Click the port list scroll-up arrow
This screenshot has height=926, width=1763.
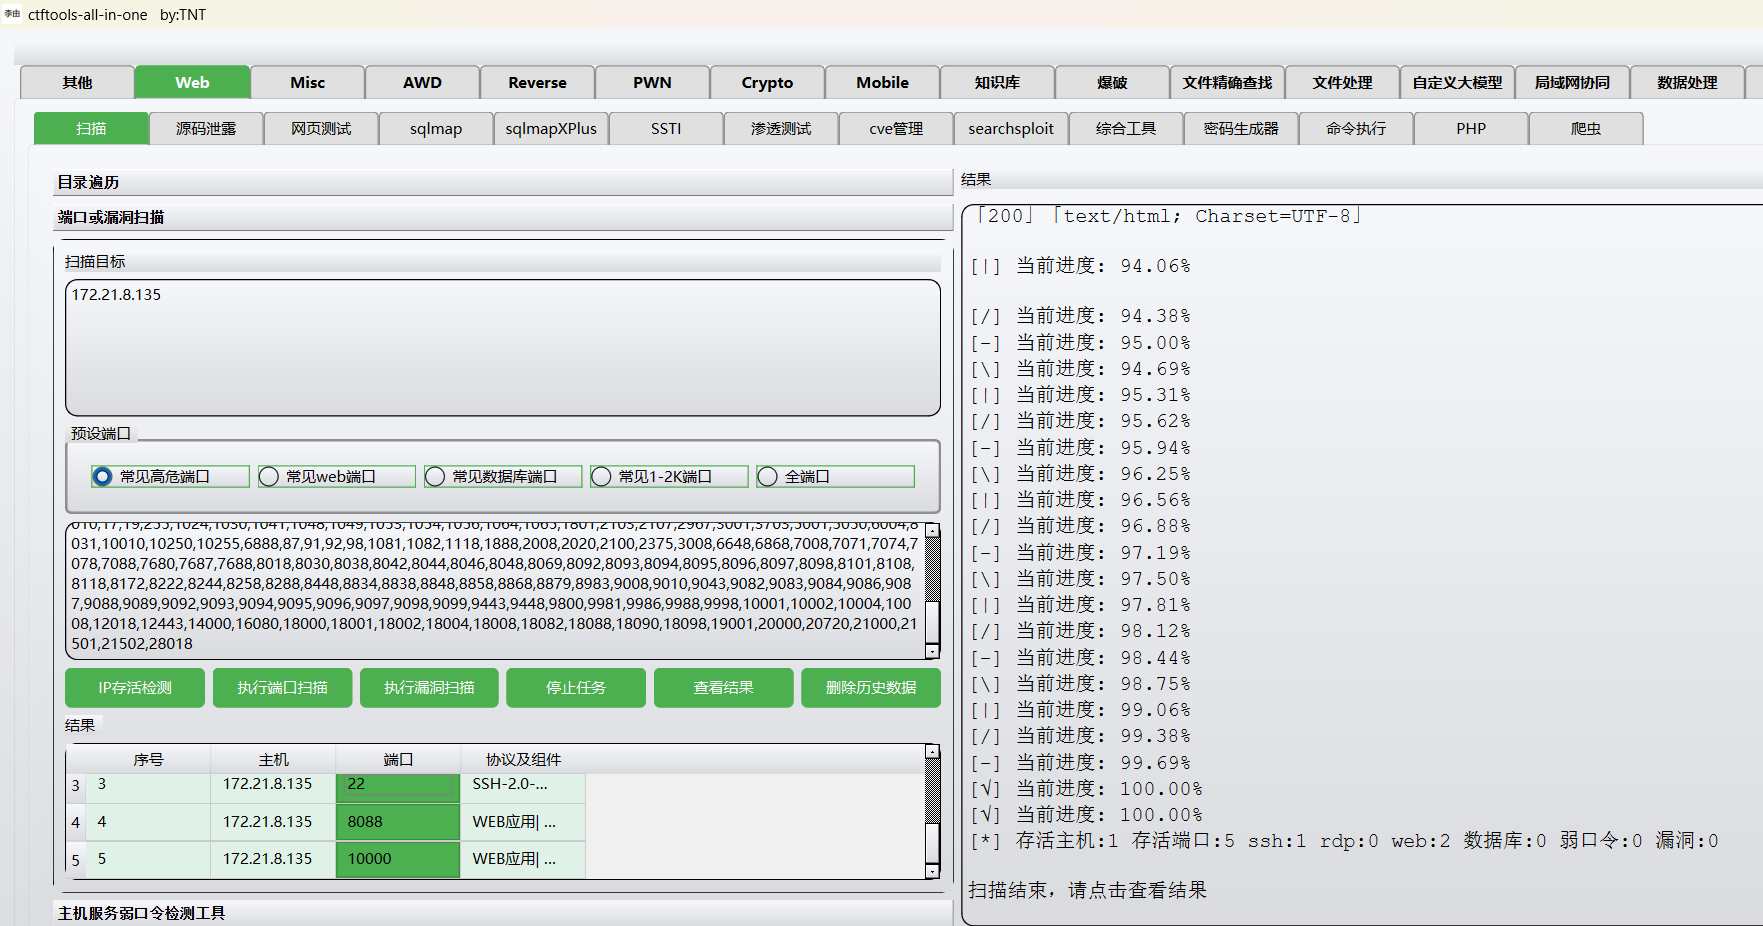tap(932, 530)
